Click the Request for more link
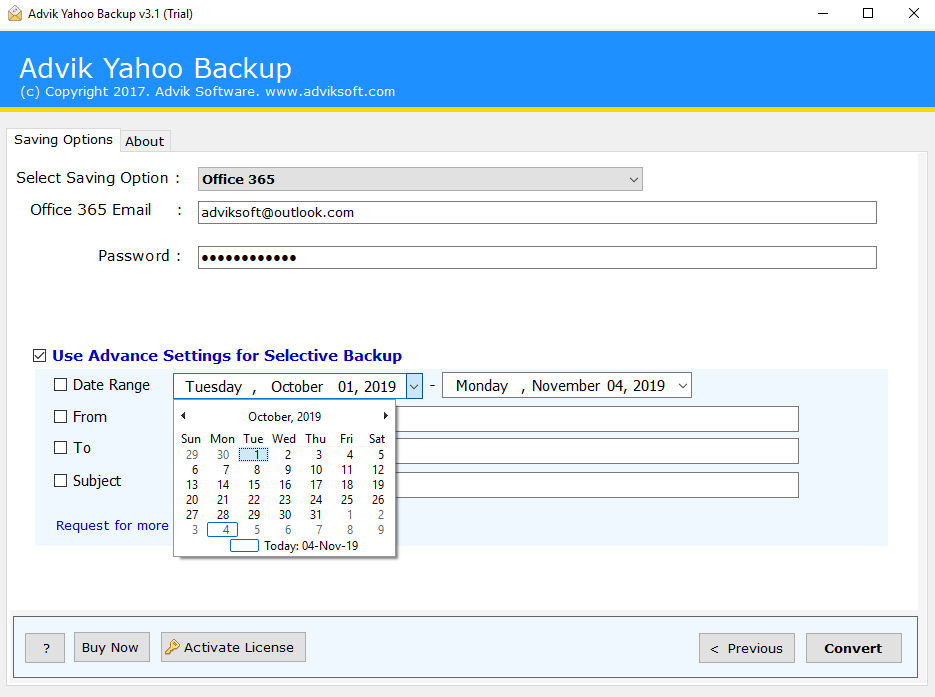The height and width of the screenshot is (697, 935). point(111,525)
